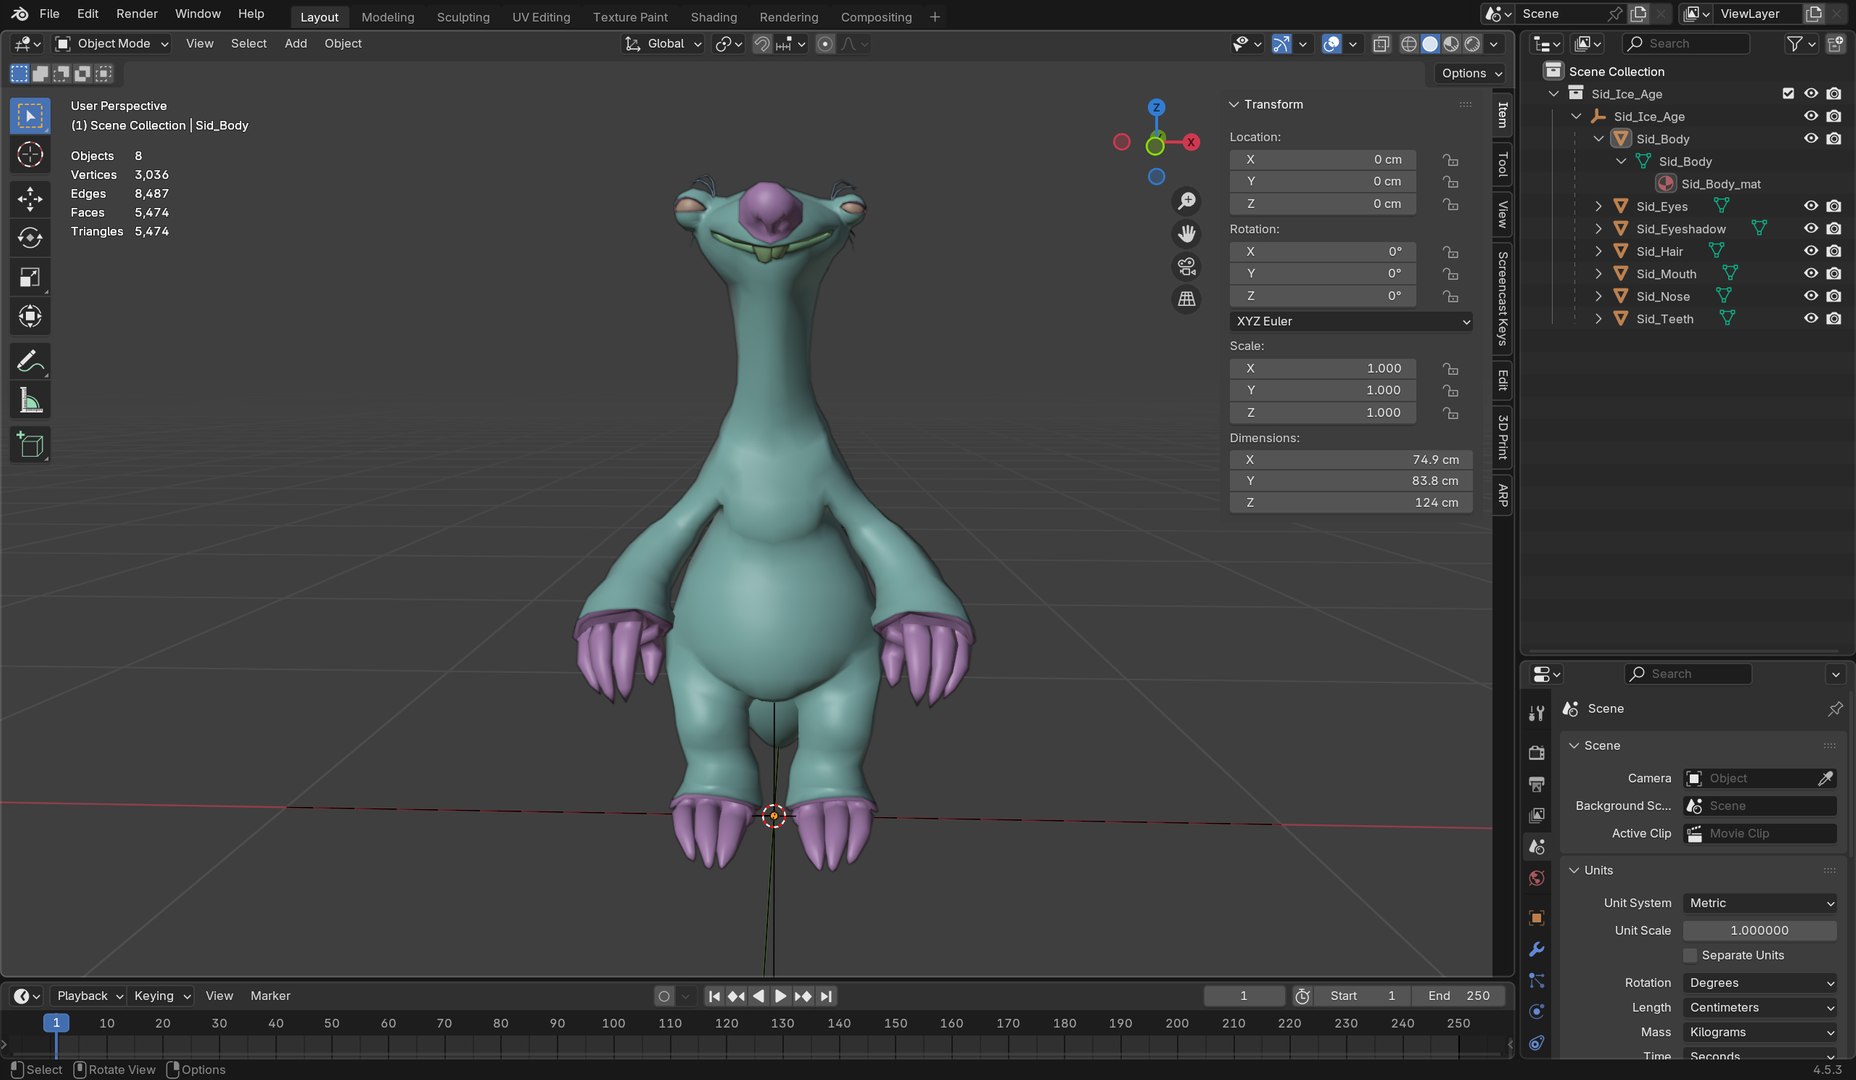Open the timeline Marker menu

point(270,996)
